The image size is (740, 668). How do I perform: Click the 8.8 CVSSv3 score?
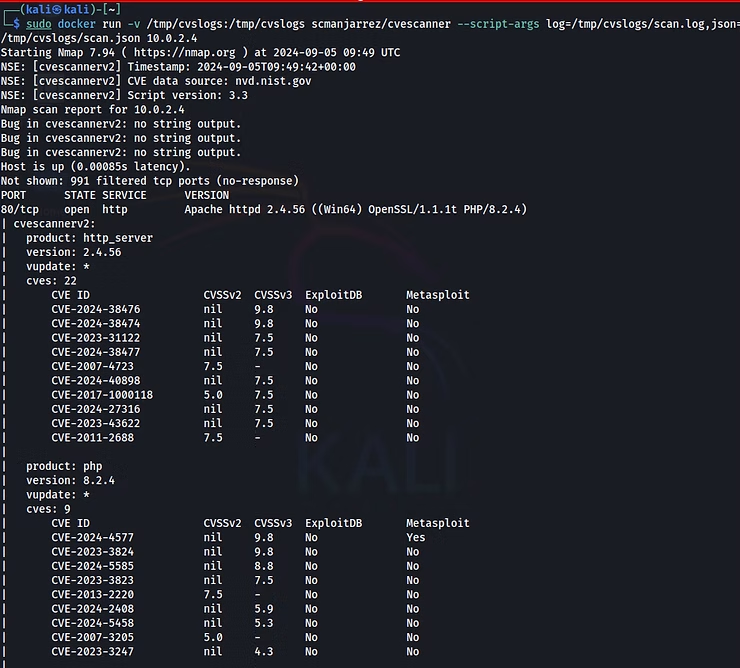point(264,566)
